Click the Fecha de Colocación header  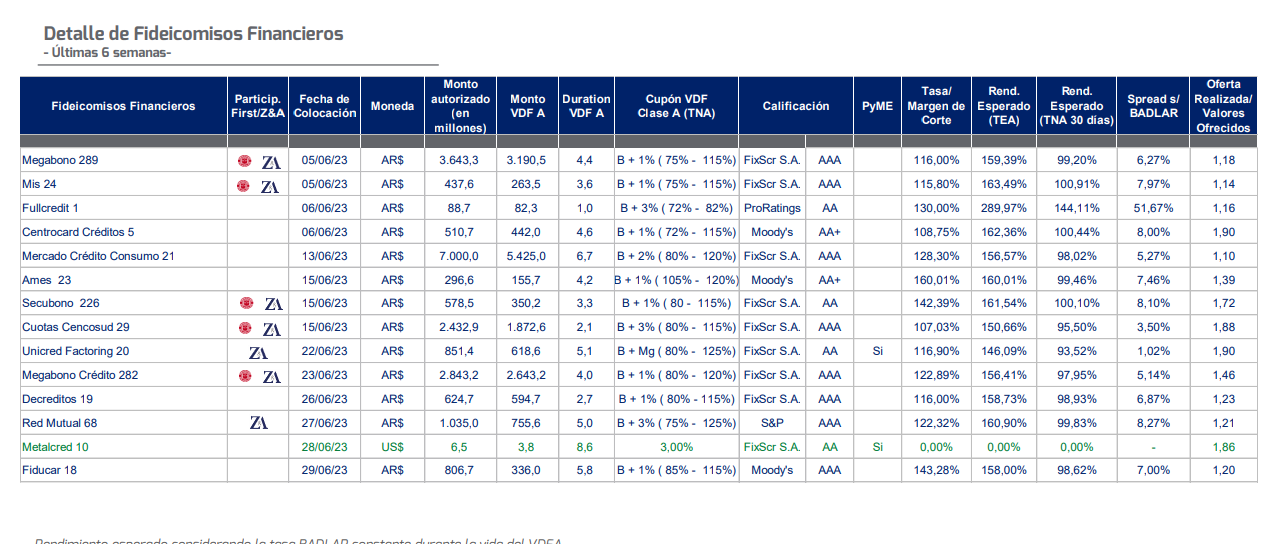pyautogui.click(x=324, y=106)
